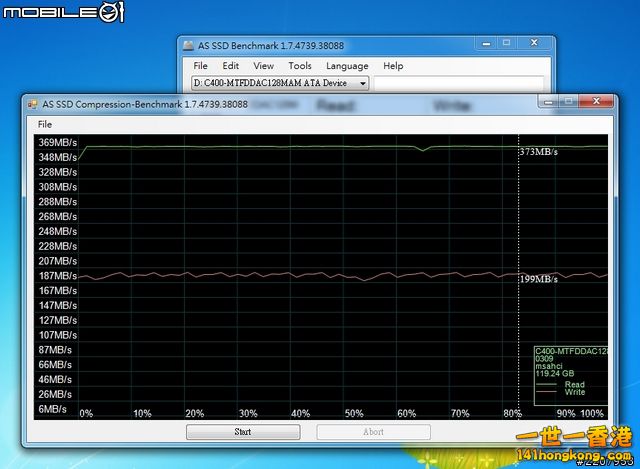Image resolution: width=640 pixels, height=469 pixels.
Task: Maximize the AS SSD Benchmark main window
Action: point(507,44)
